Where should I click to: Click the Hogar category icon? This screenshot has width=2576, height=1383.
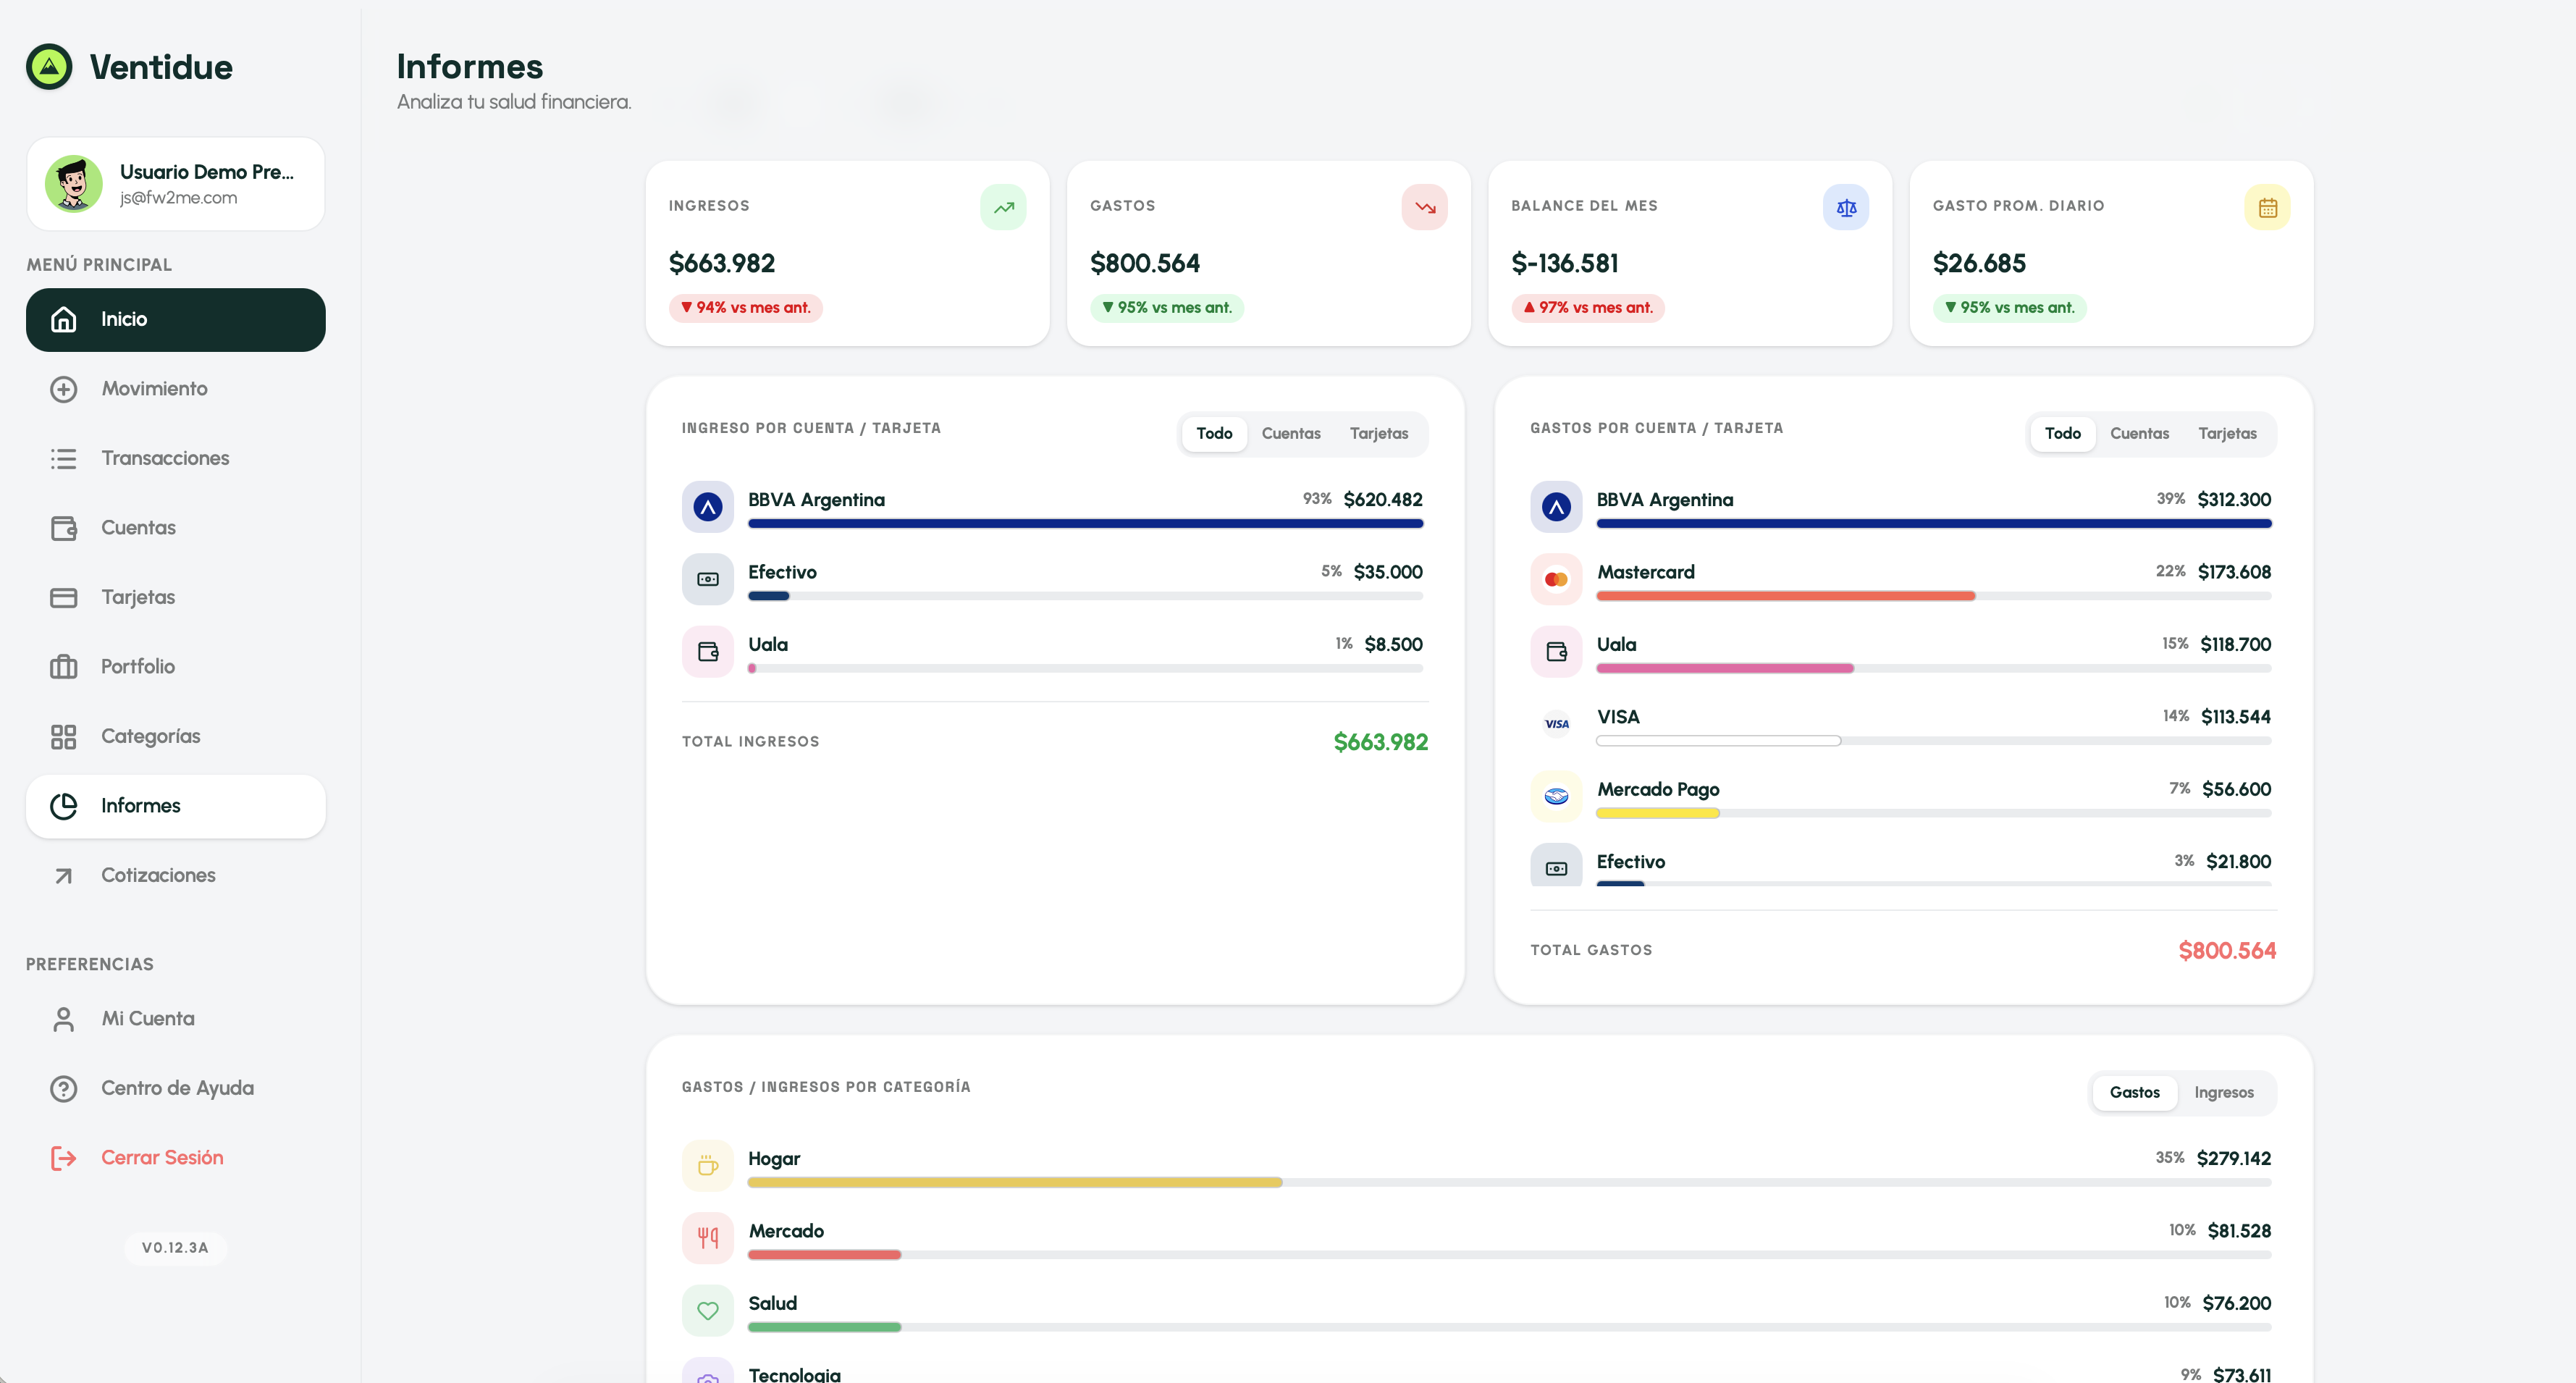(x=708, y=1165)
